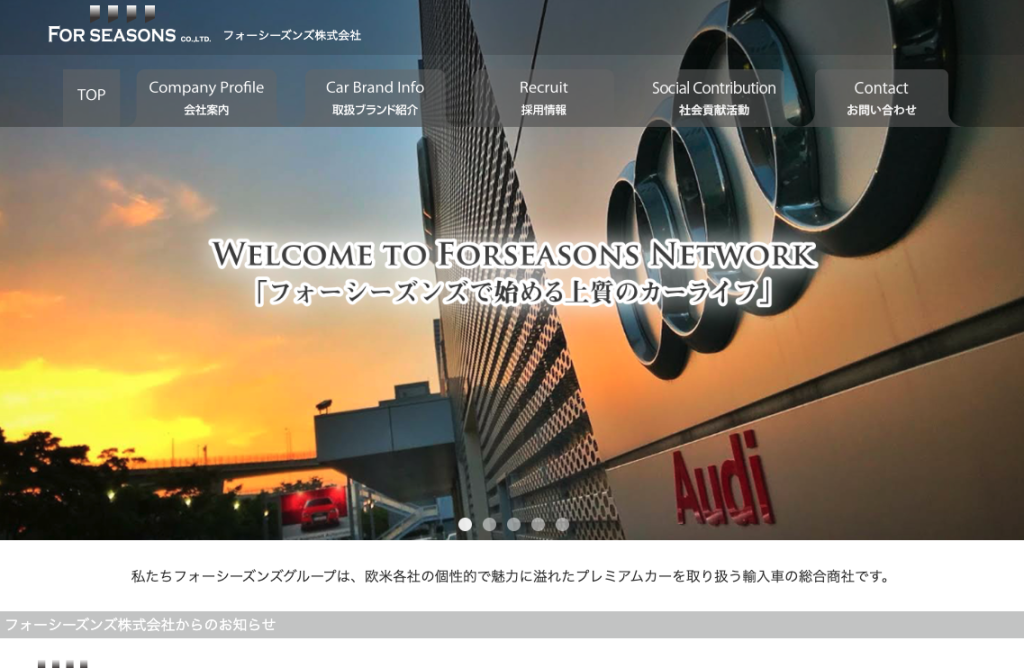Viewport: 1024px width, 668px height.
Task: Select the first carousel dot indicator
Action: pyautogui.click(x=465, y=524)
